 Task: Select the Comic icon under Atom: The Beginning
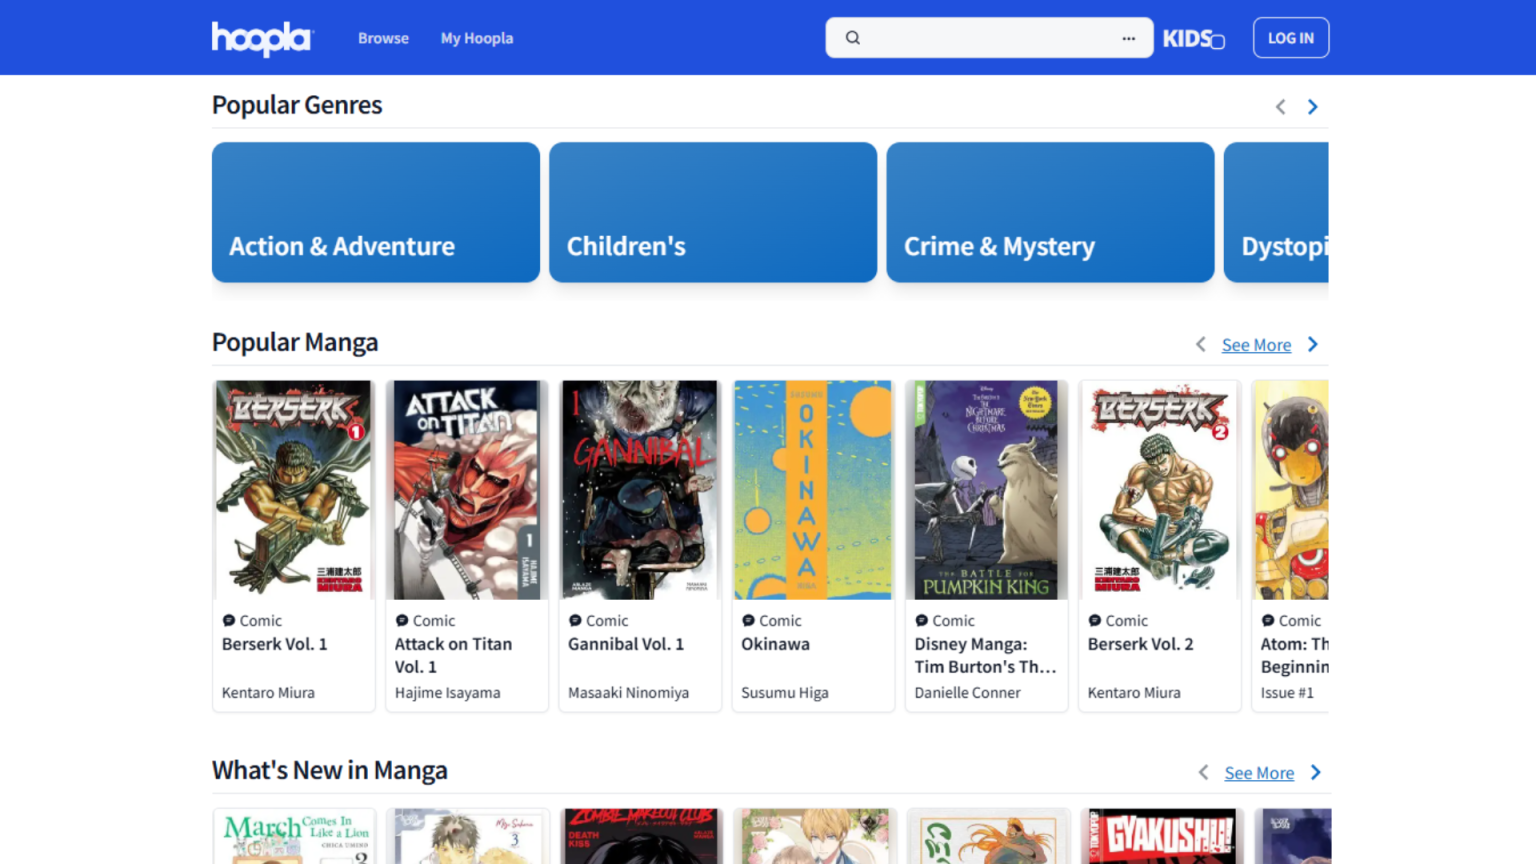(1267, 620)
